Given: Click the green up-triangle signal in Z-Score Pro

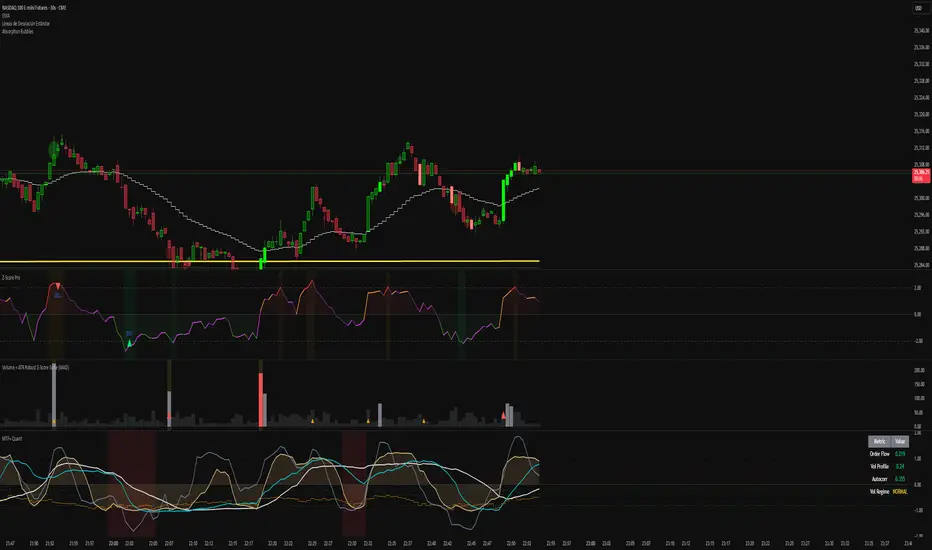Looking at the screenshot, I should click(x=130, y=343).
